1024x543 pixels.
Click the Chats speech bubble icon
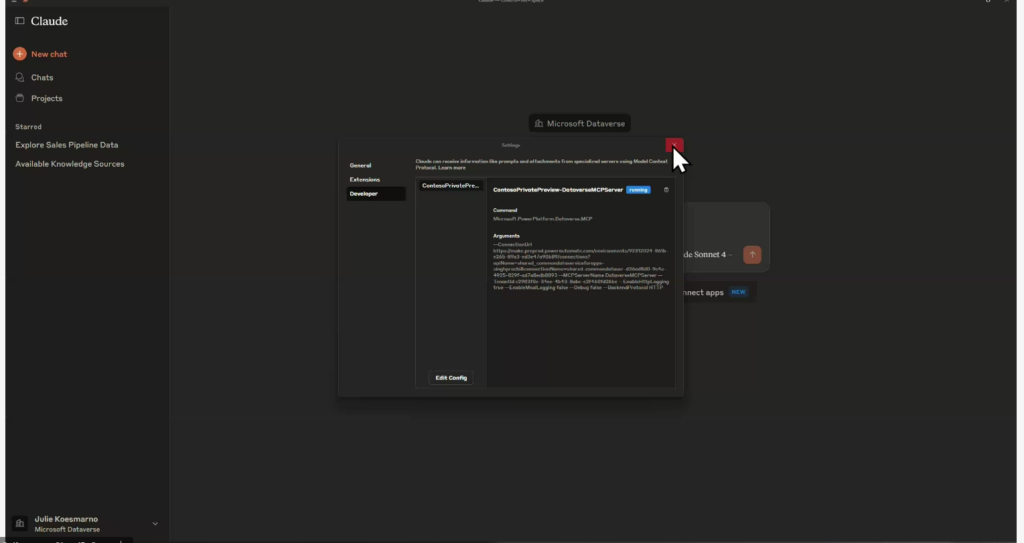pos(20,77)
